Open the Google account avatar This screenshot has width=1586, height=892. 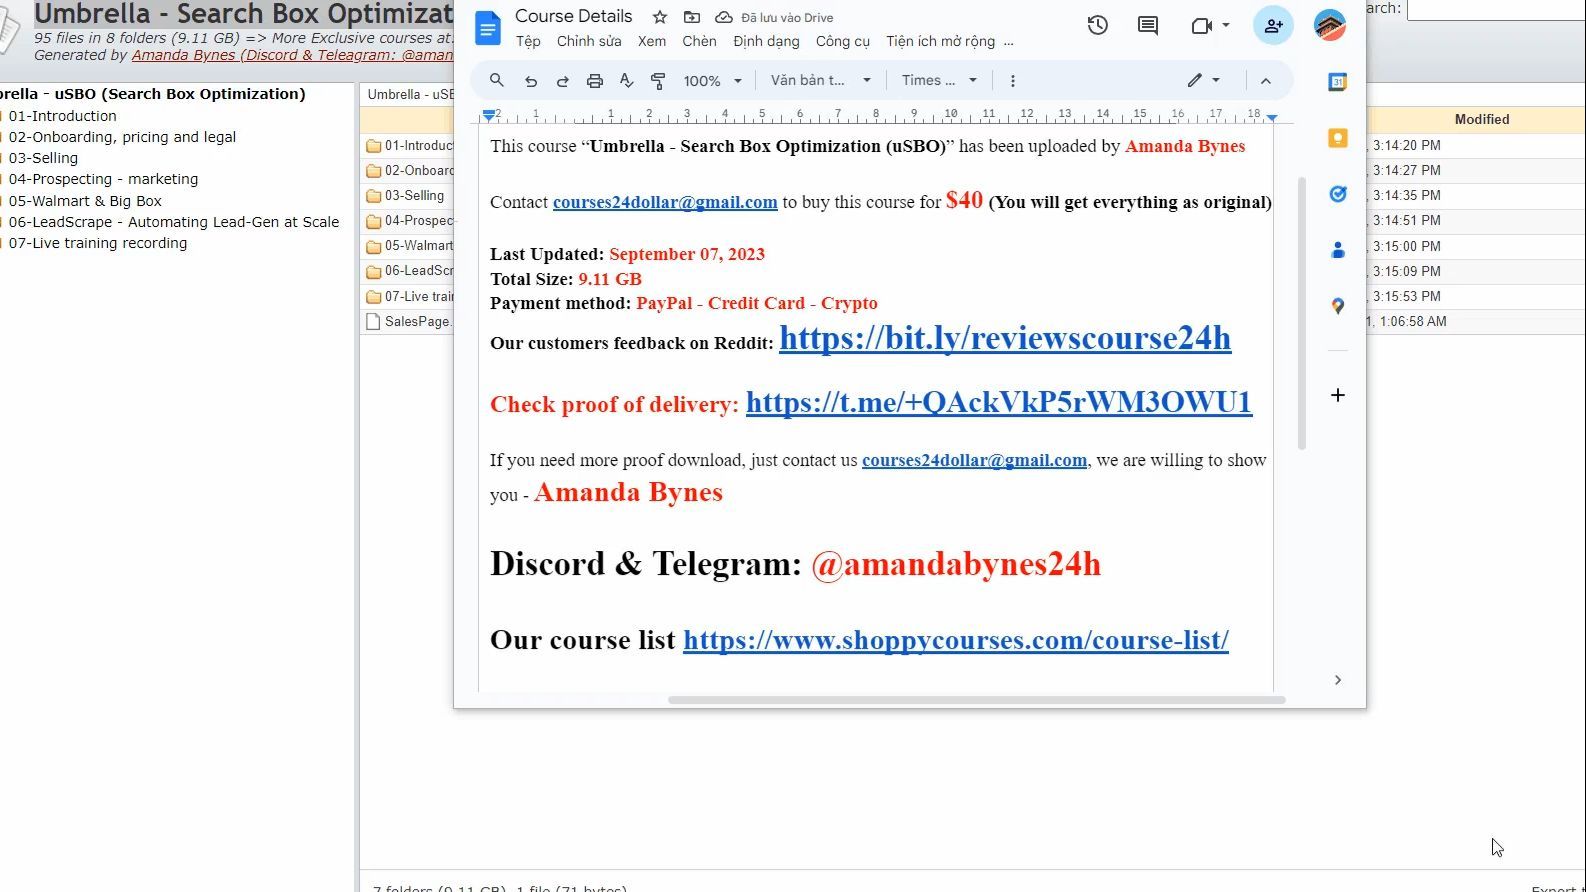pyautogui.click(x=1330, y=26)
